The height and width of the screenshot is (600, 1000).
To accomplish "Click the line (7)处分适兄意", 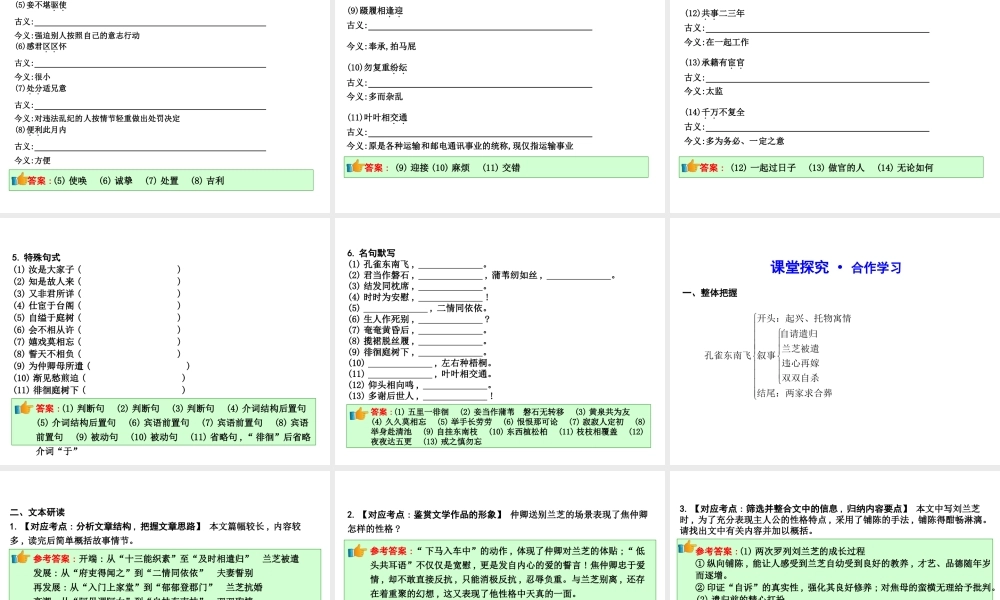I will pyautogui.click(x=41, y=89).
